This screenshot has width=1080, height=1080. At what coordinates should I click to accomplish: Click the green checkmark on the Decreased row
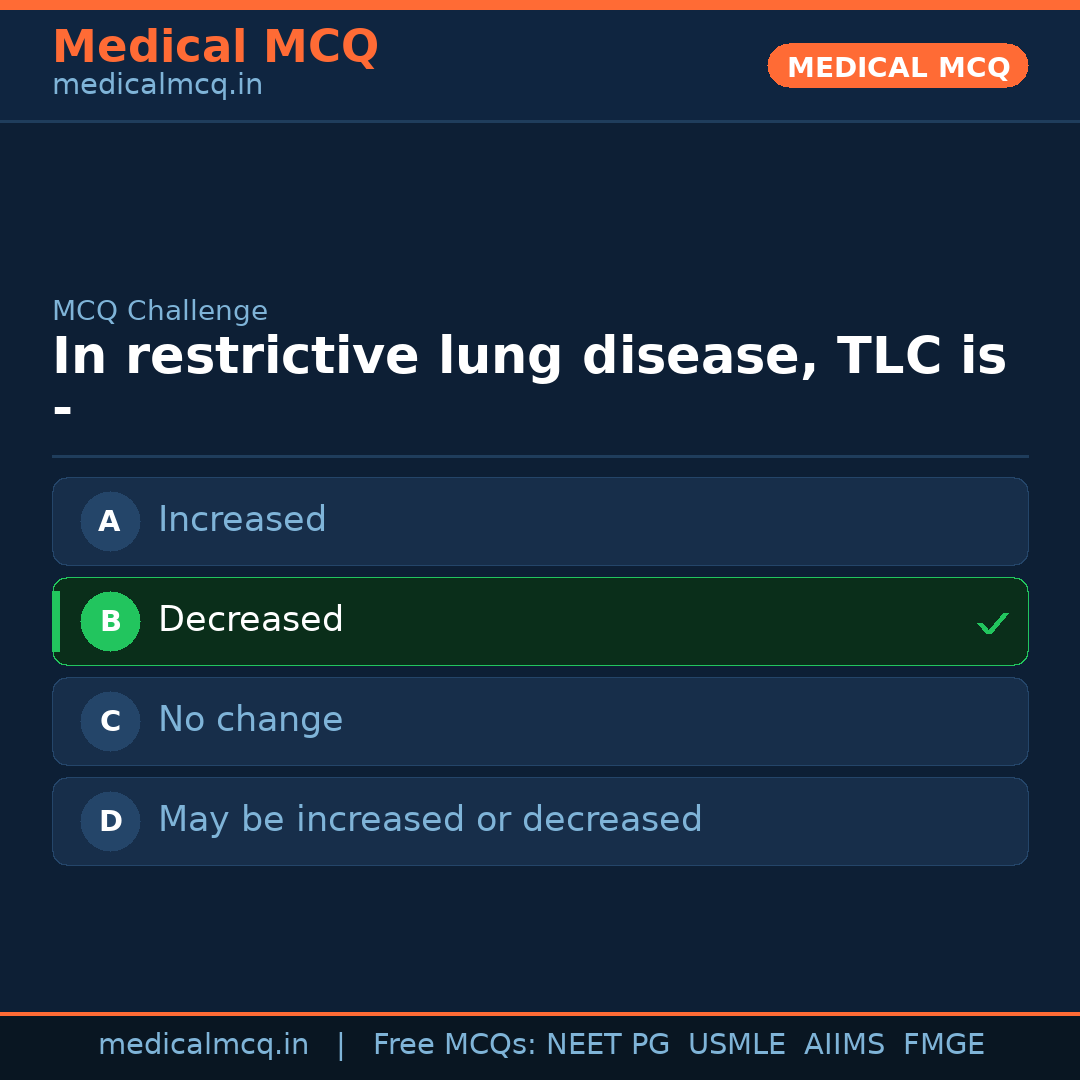click(992, 623)
